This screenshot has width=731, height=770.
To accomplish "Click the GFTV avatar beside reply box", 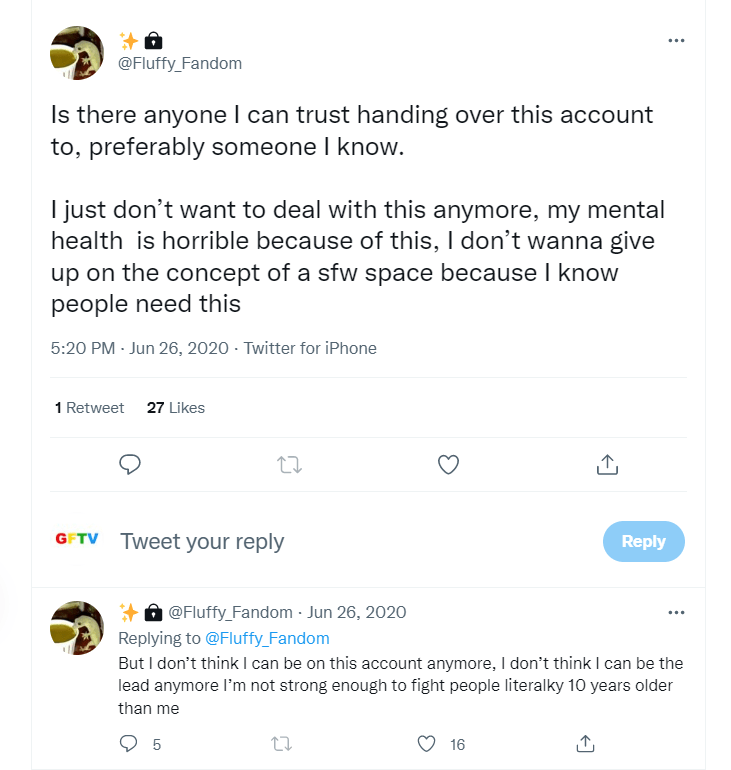I will (77, 539).
